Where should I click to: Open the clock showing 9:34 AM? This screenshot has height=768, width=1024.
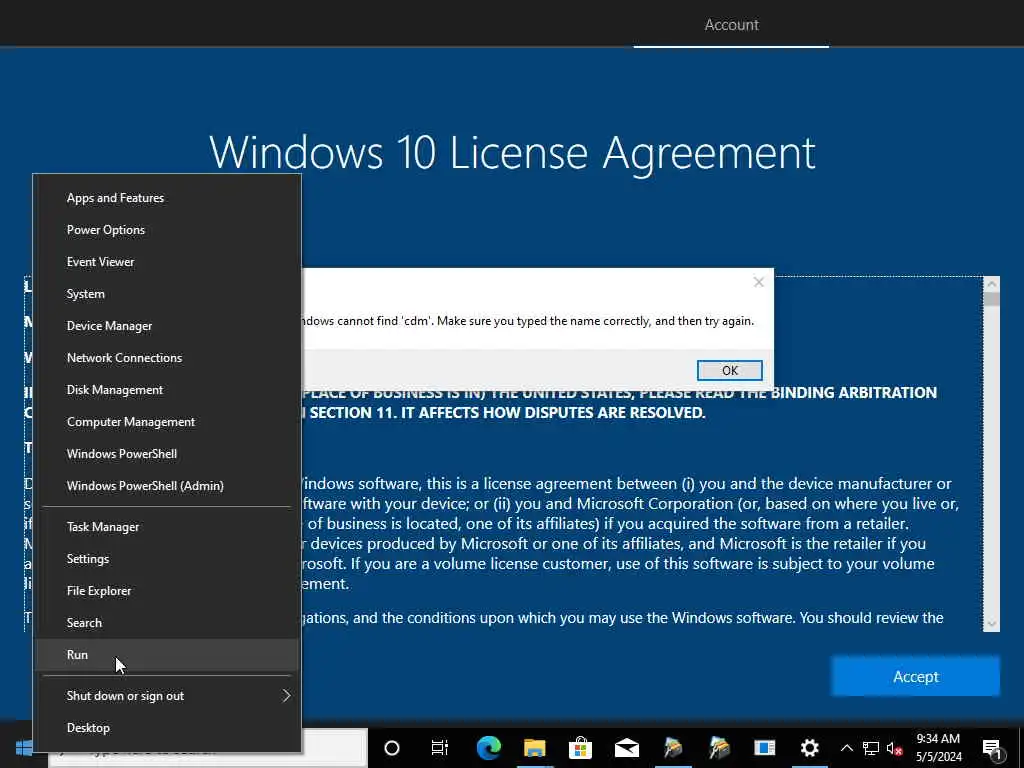(x=938, y=748)
